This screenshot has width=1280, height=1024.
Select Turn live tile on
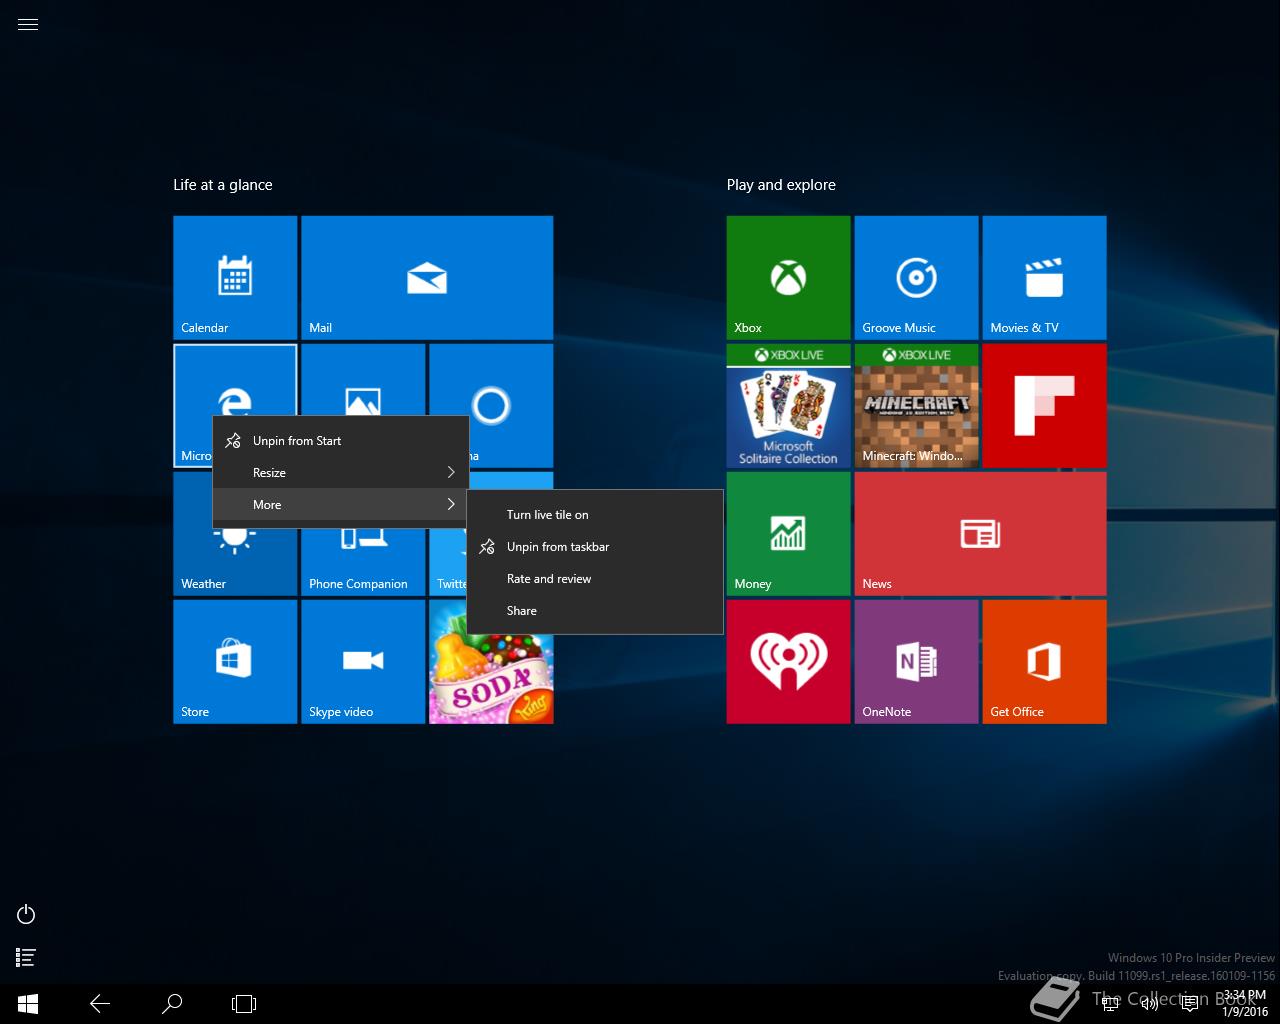coord(595,515)
